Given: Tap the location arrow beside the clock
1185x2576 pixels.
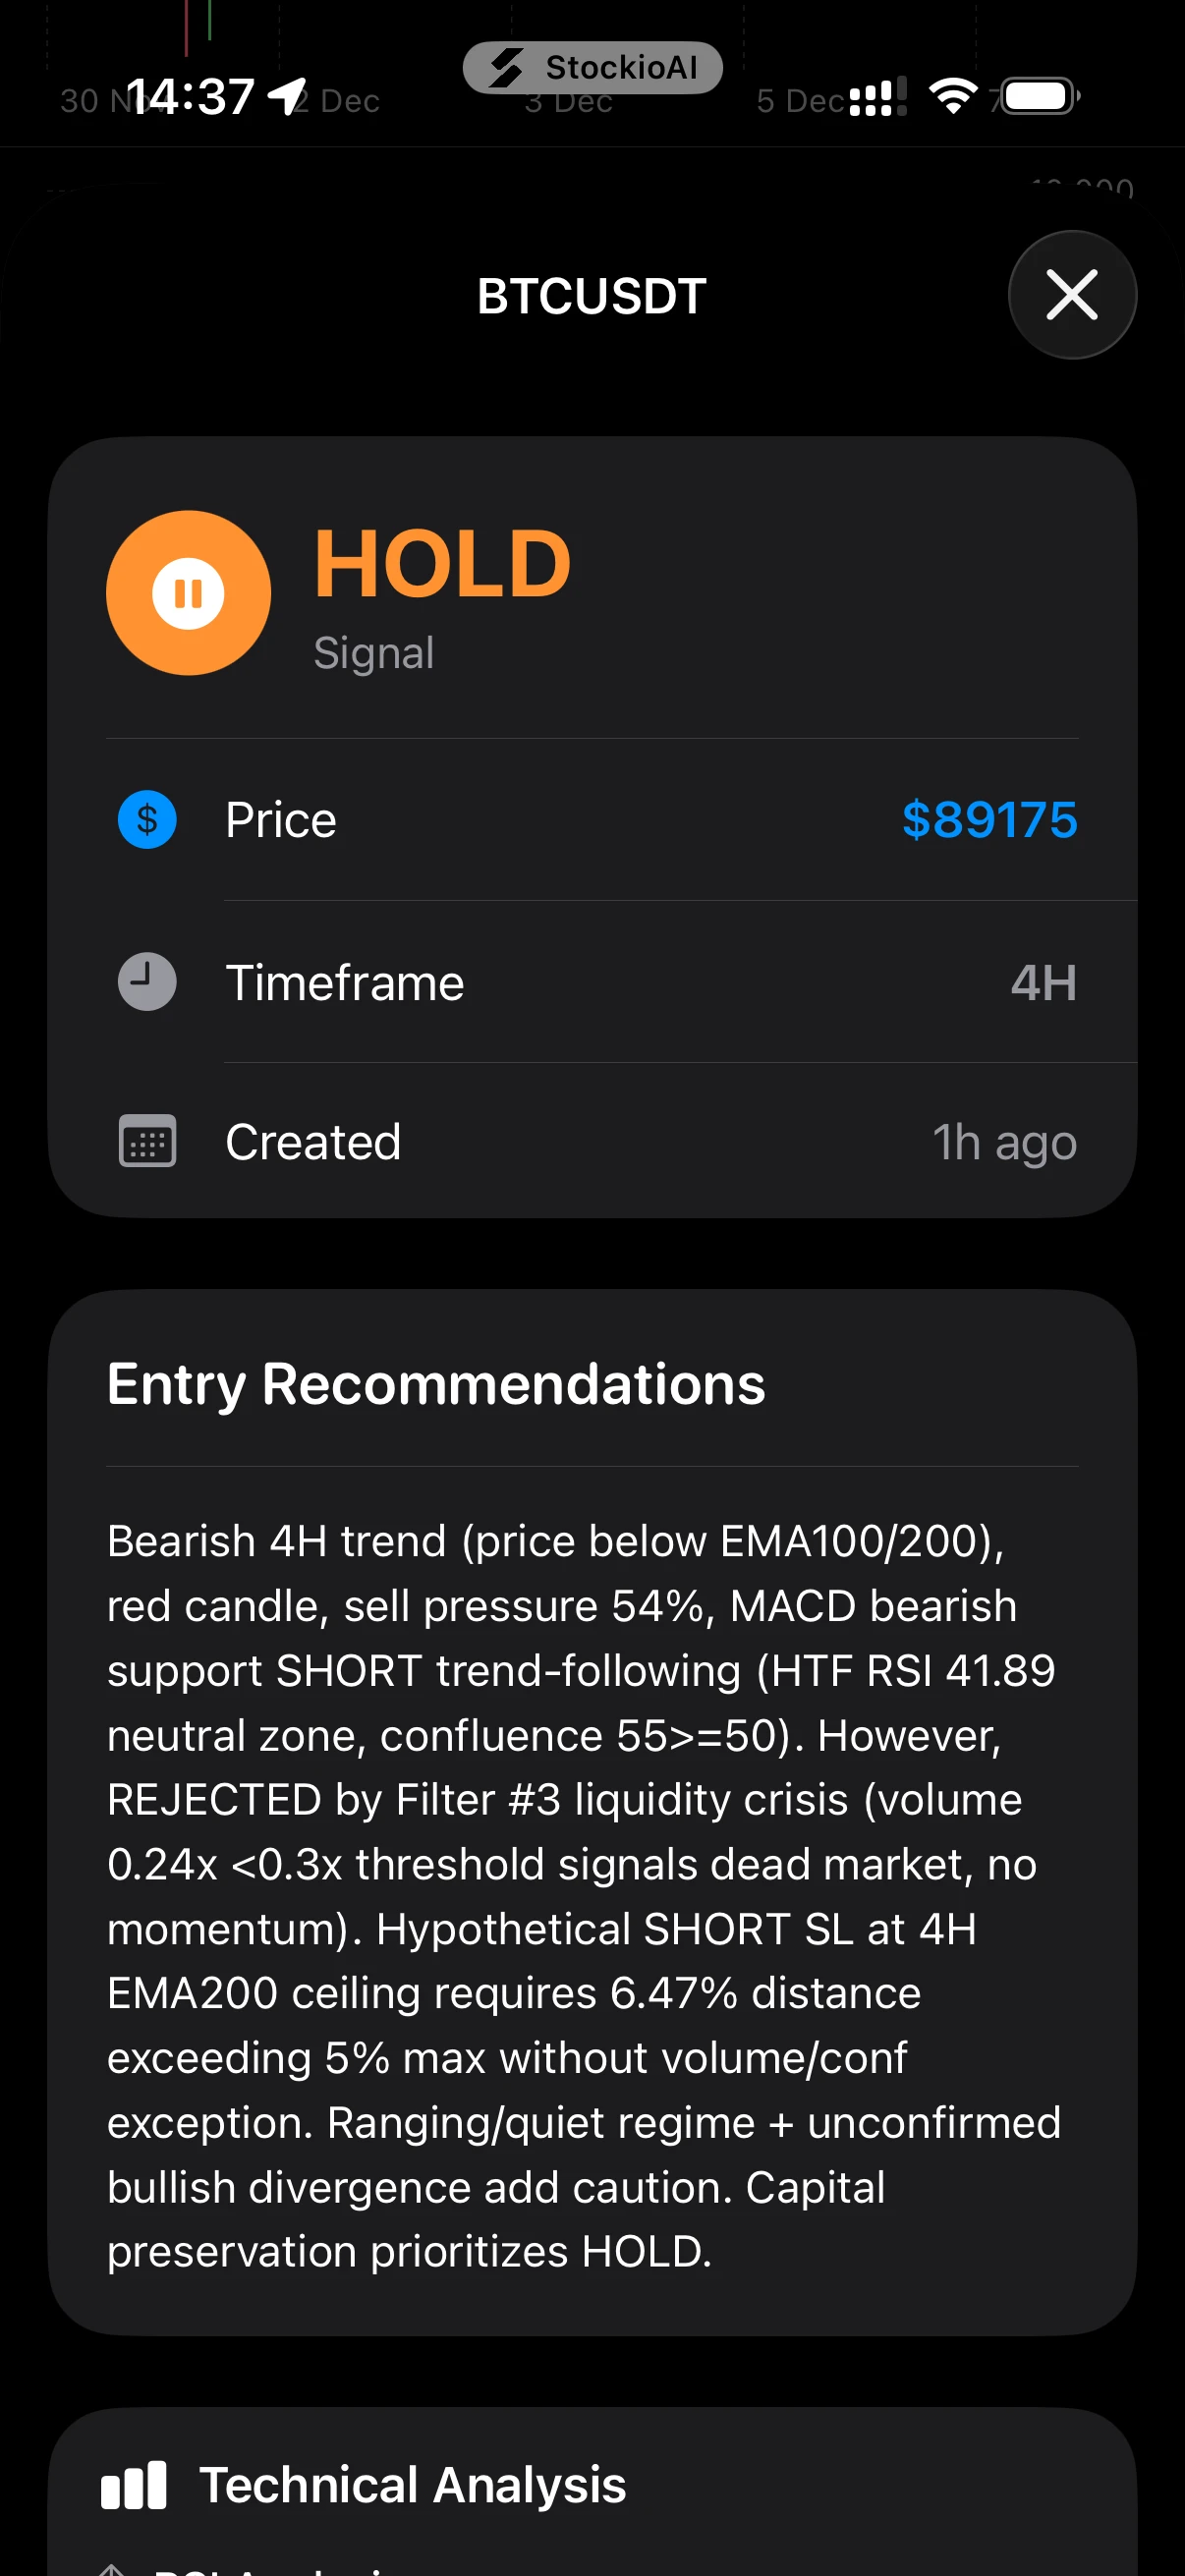Looking at the screenshot, I should (x=286, y=97).
